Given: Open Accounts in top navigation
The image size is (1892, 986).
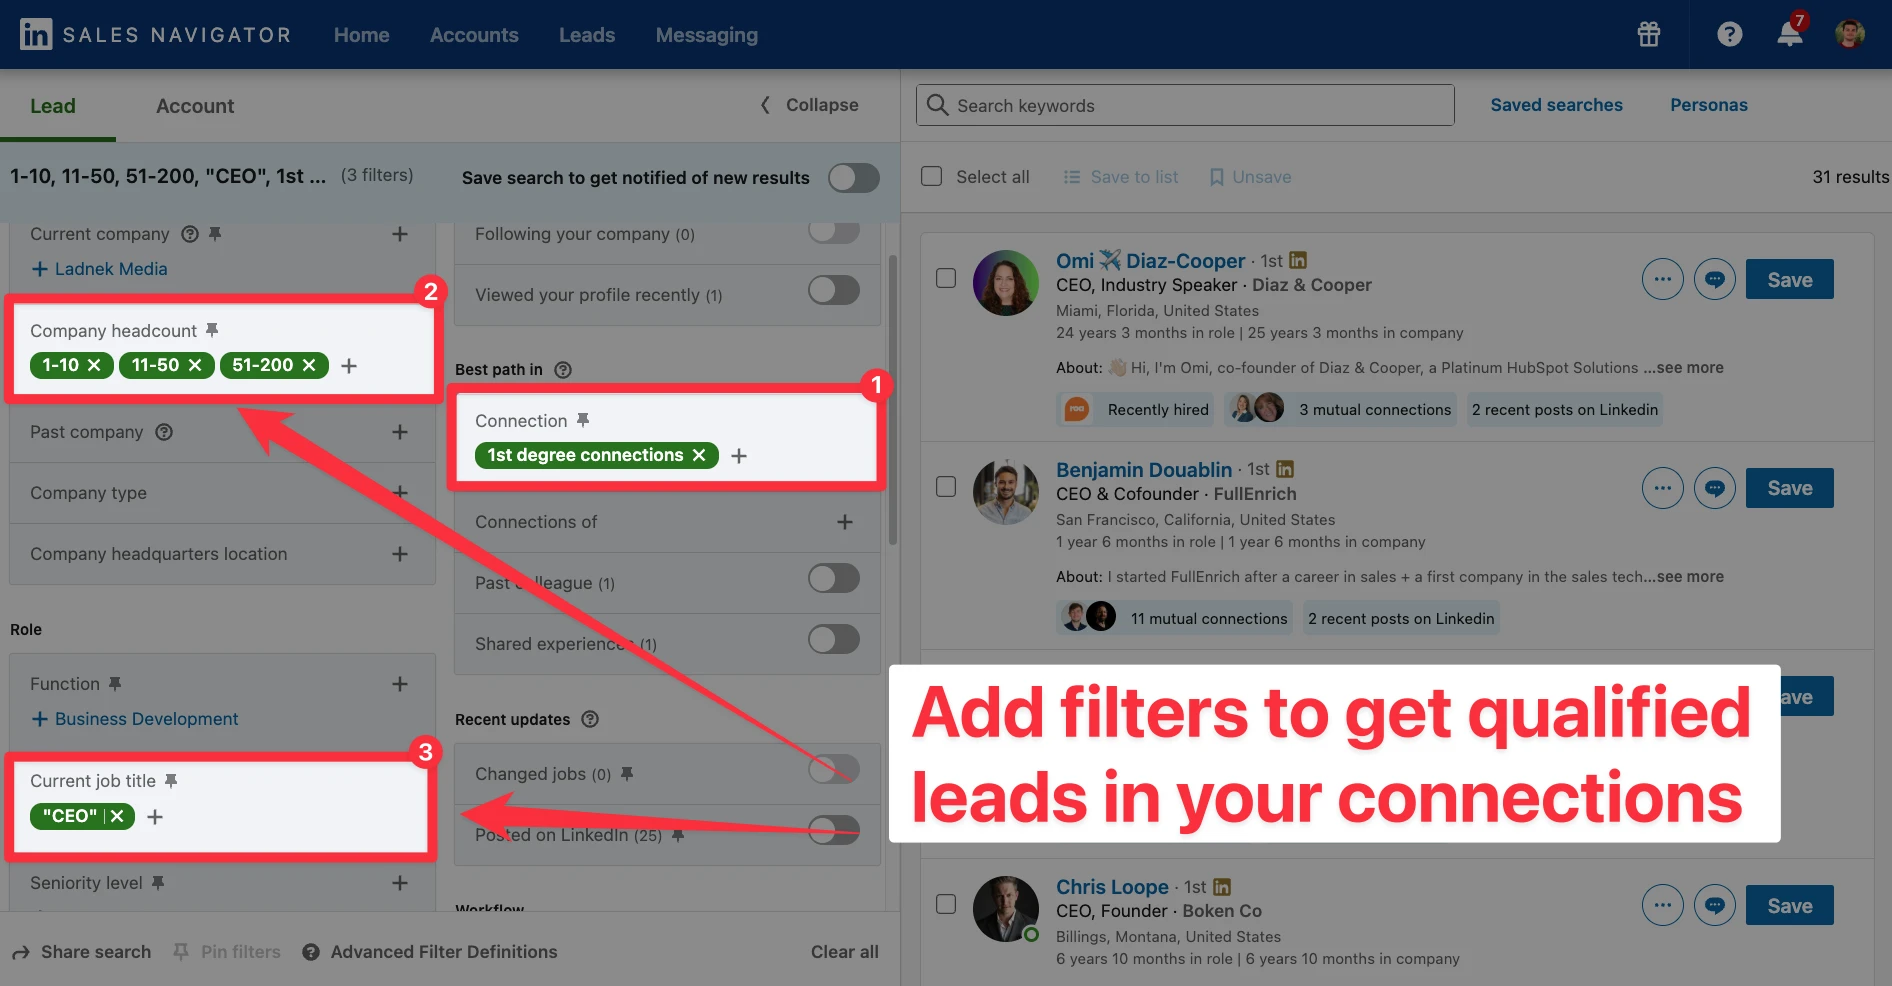Looking at the screenshot, I should (474, 35).
